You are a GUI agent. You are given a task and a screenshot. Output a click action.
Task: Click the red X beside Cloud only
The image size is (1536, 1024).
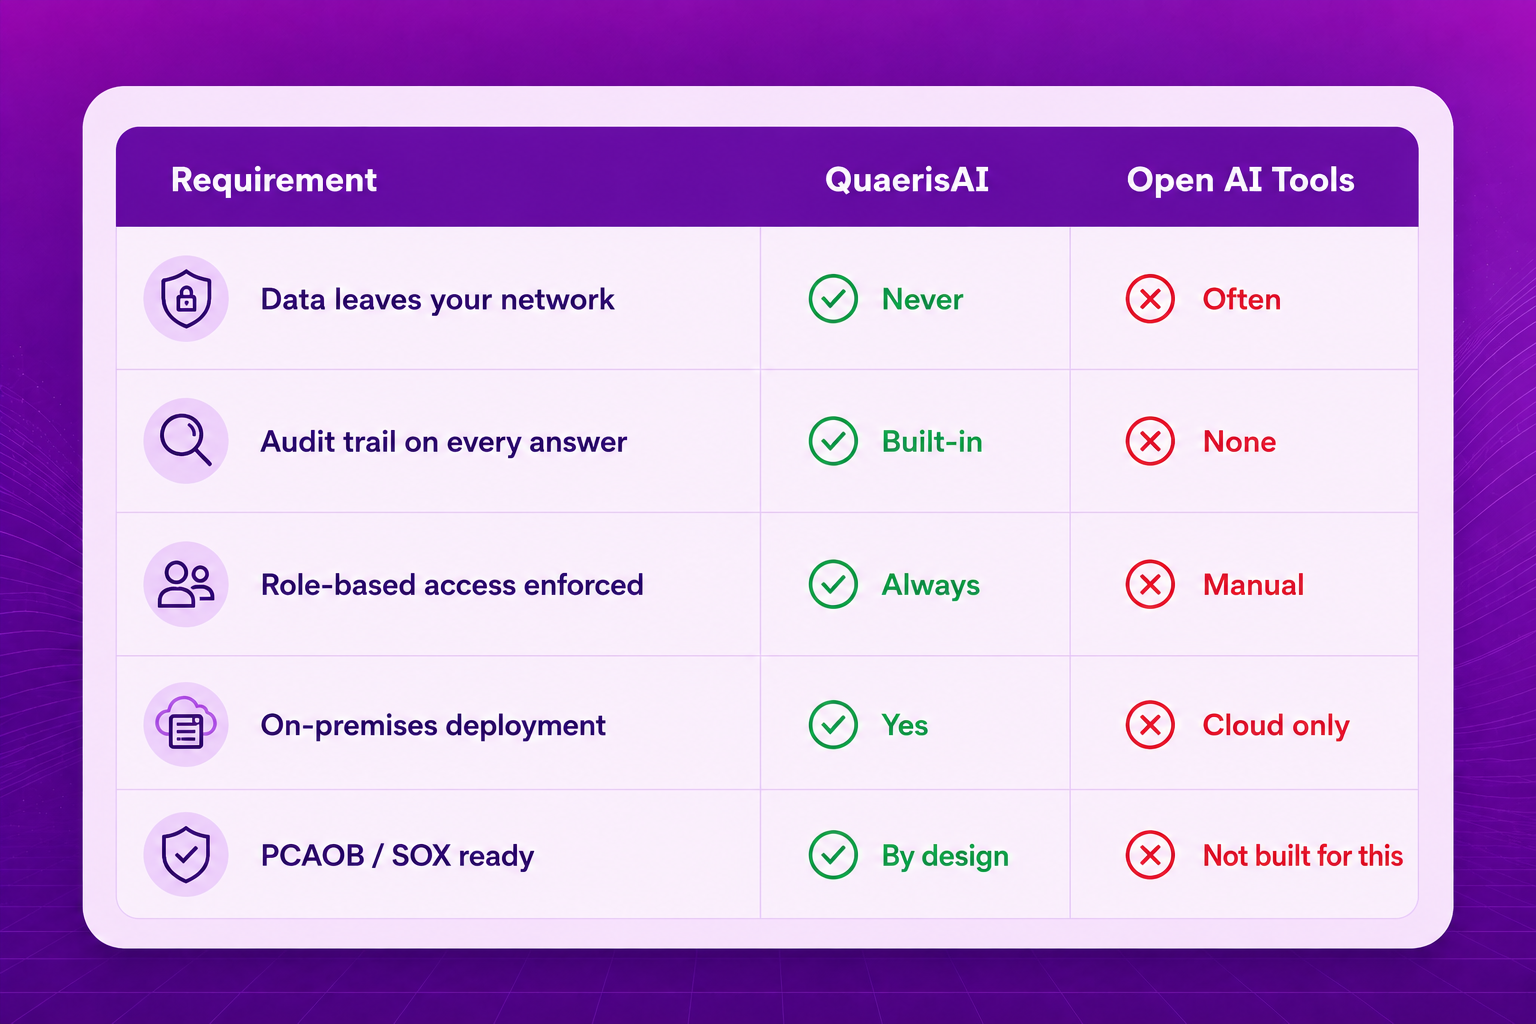(x=1150, y=724)
